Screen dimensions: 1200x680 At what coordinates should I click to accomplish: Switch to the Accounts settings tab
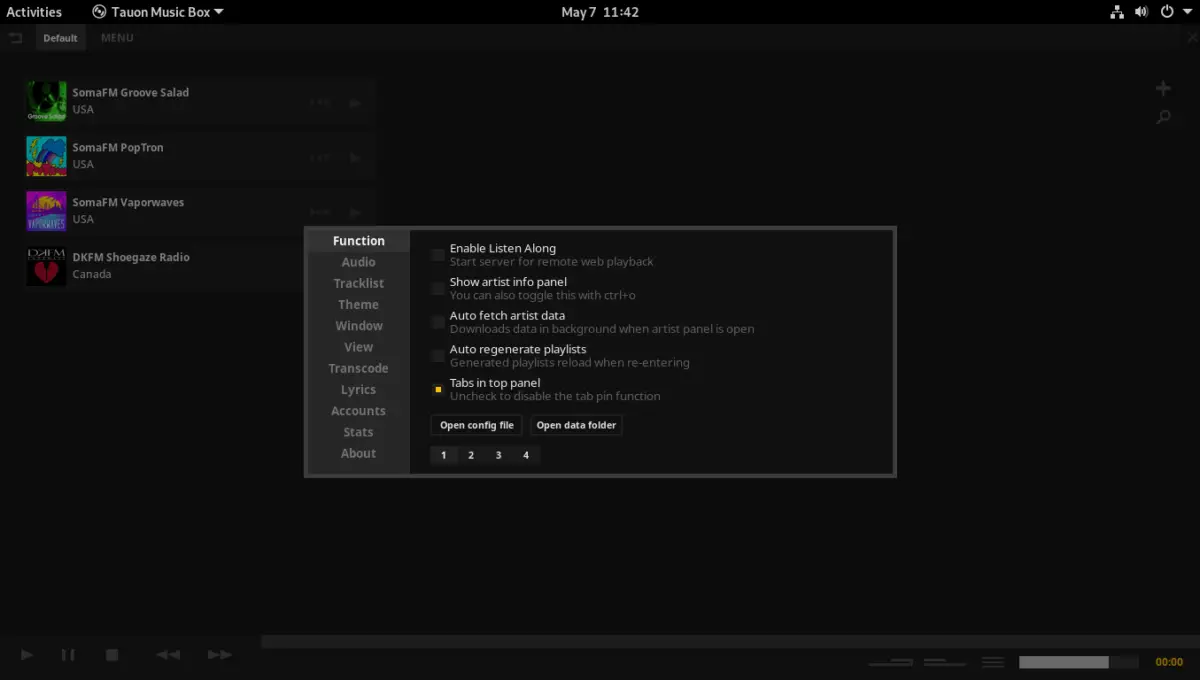point(359,411)
